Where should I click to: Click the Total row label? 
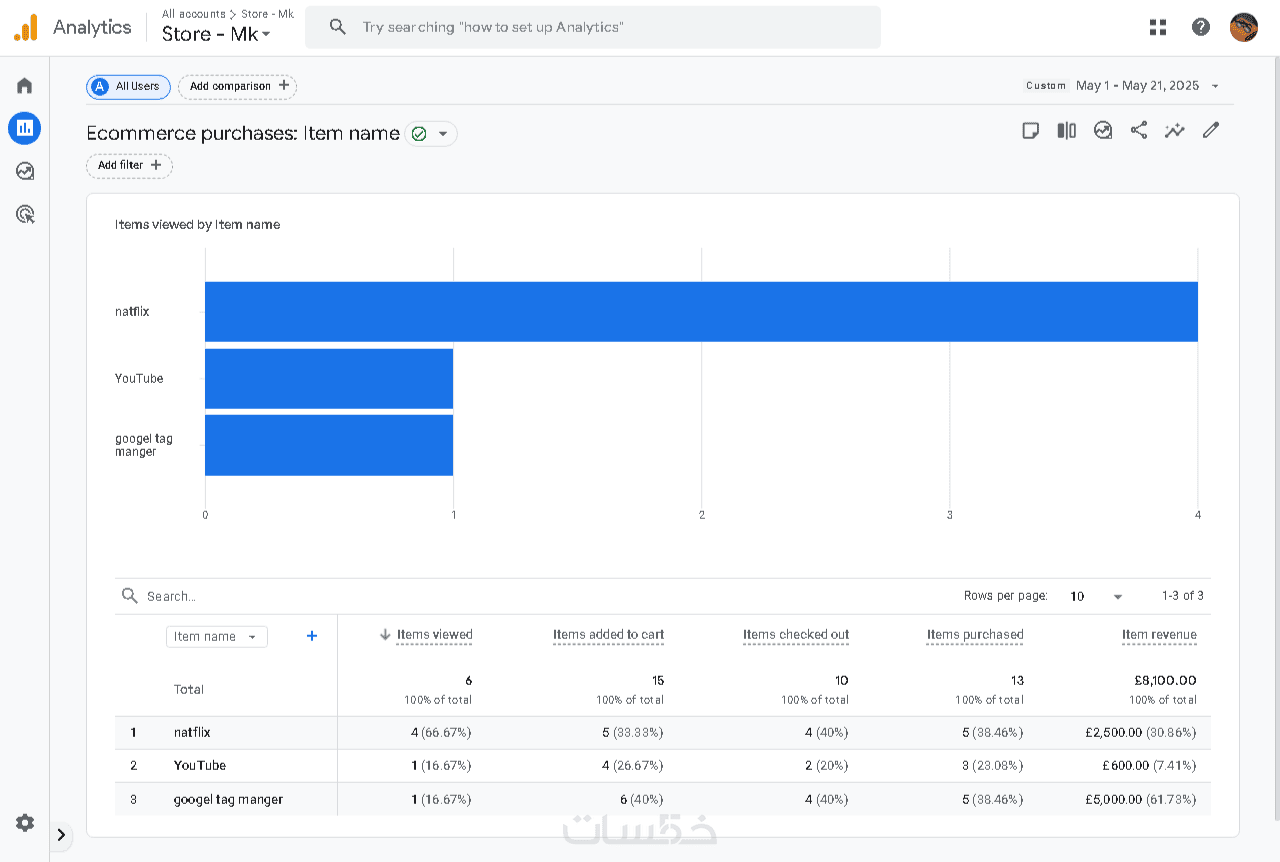(189, 690)
